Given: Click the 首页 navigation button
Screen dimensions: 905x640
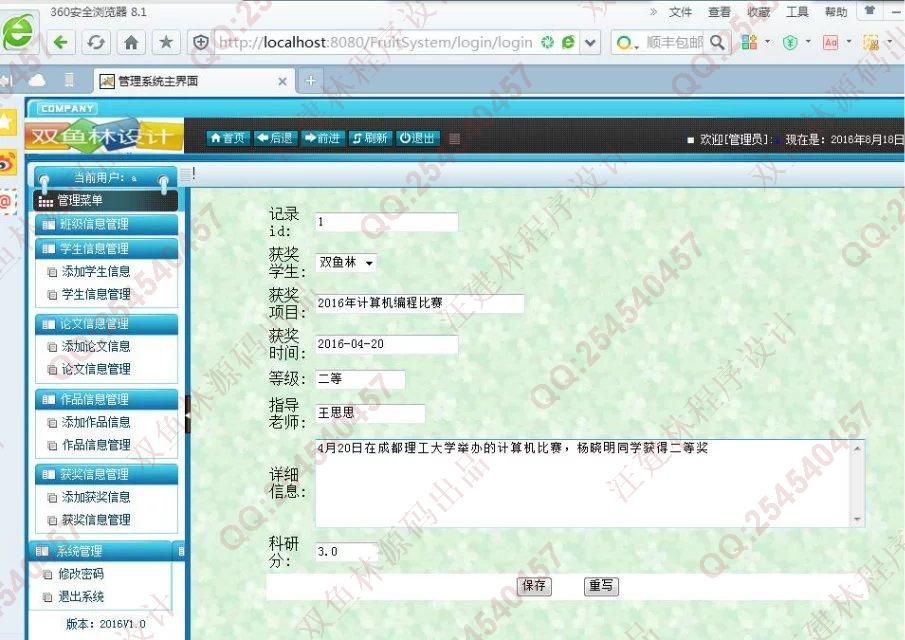Looking at the screenshot, I should (x=228, y=138).
